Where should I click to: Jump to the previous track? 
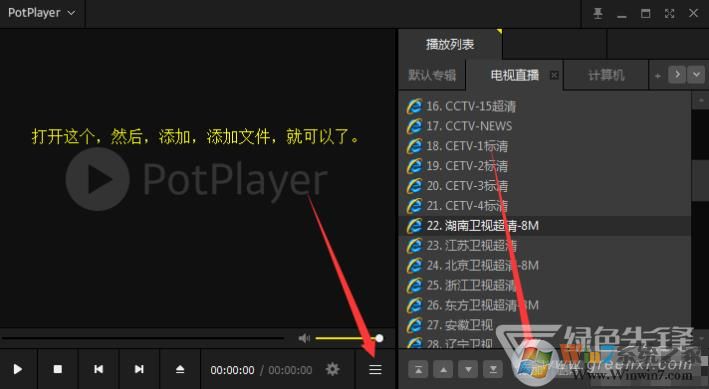pyautogui.click(x=98, y=369)
